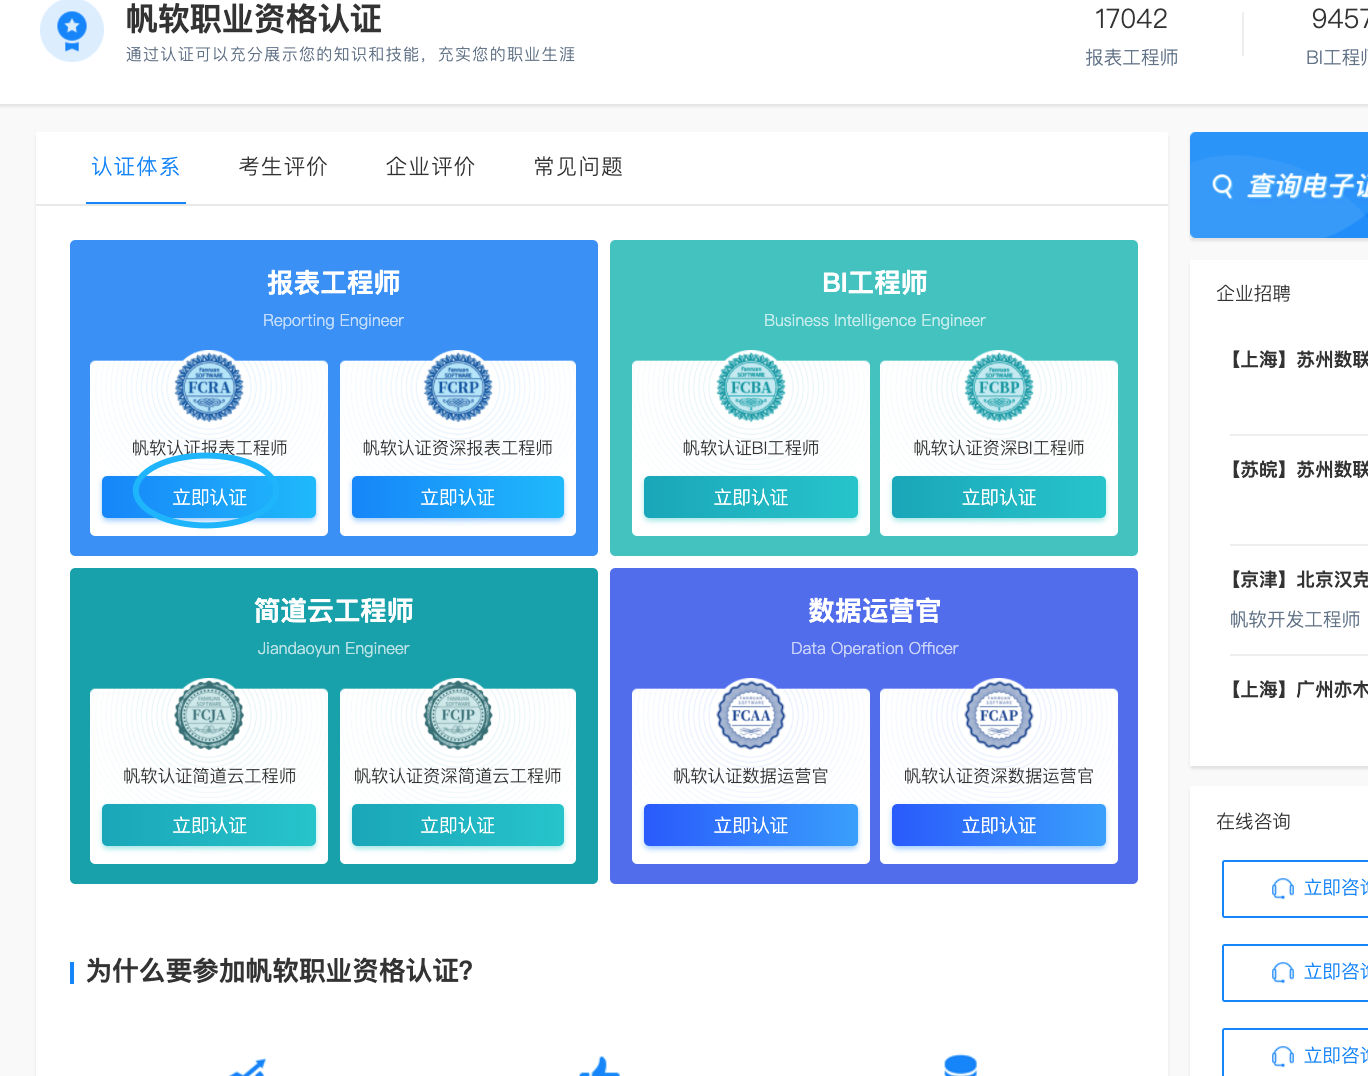Screen dimensions: 1368x1076
Task: Click the FCAP certification badge
Action: point(999,714)
